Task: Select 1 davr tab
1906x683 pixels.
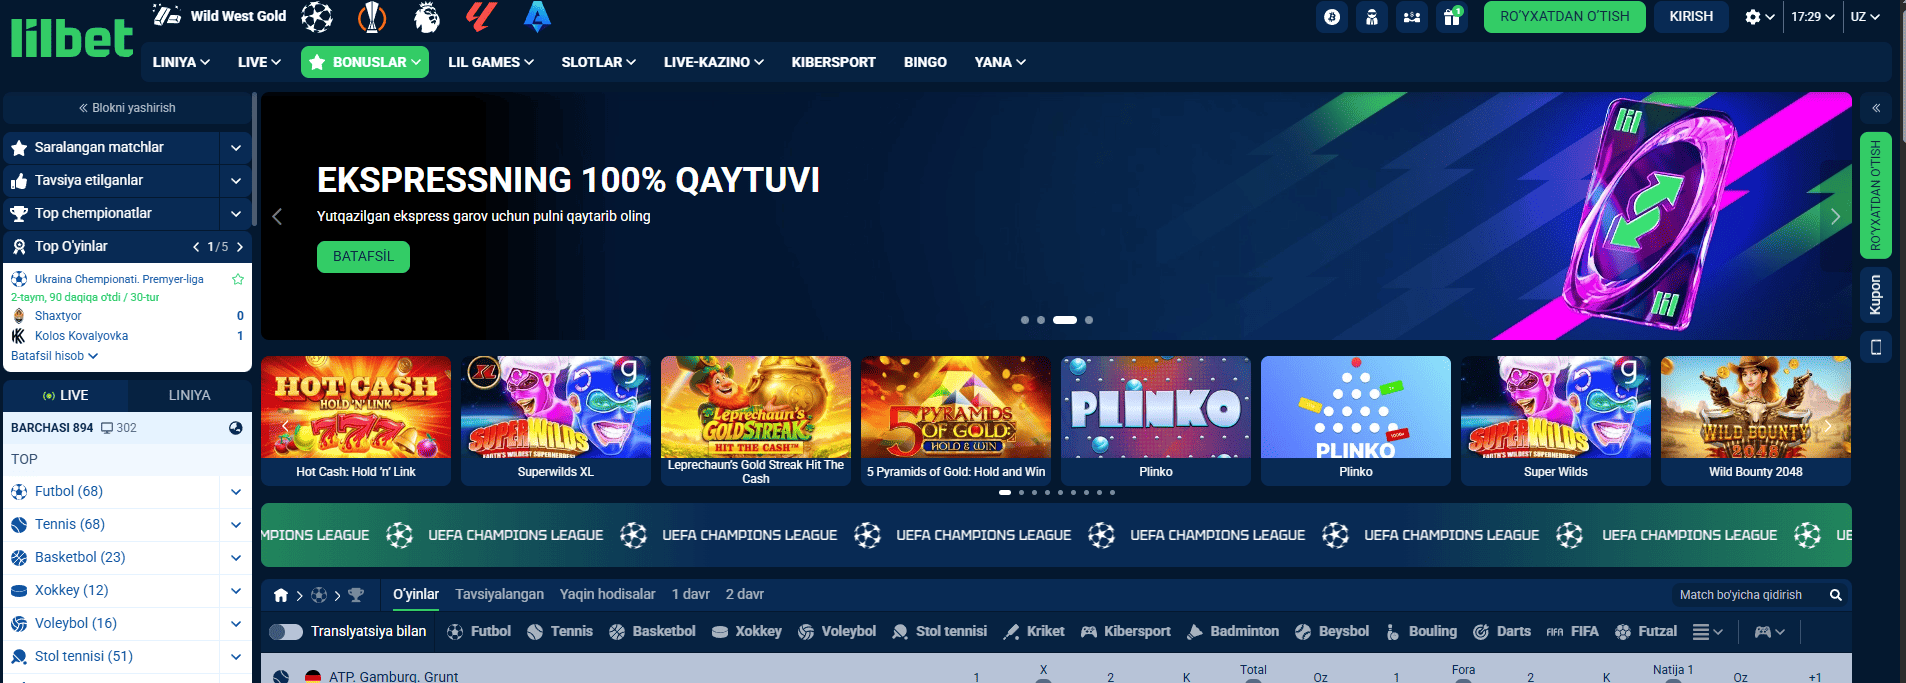Action: tap(690, 594)
